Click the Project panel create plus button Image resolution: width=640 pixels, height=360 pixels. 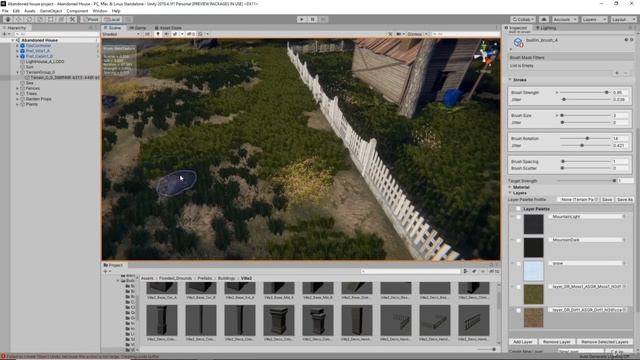106,271
